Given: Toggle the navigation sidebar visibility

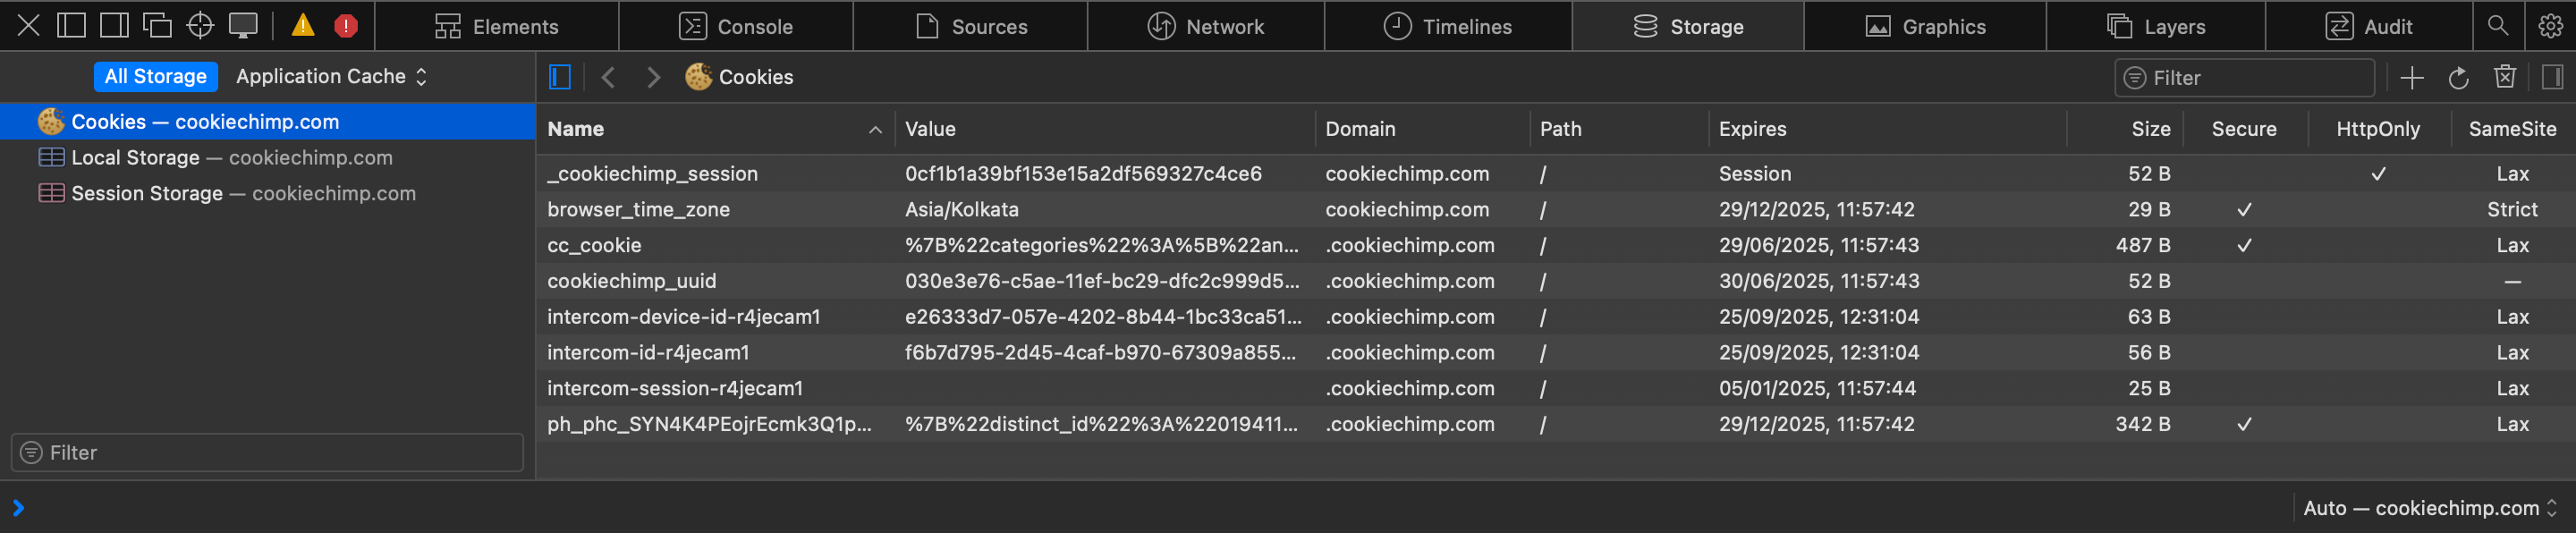Looking at the screenshot, I should [560, 77].
